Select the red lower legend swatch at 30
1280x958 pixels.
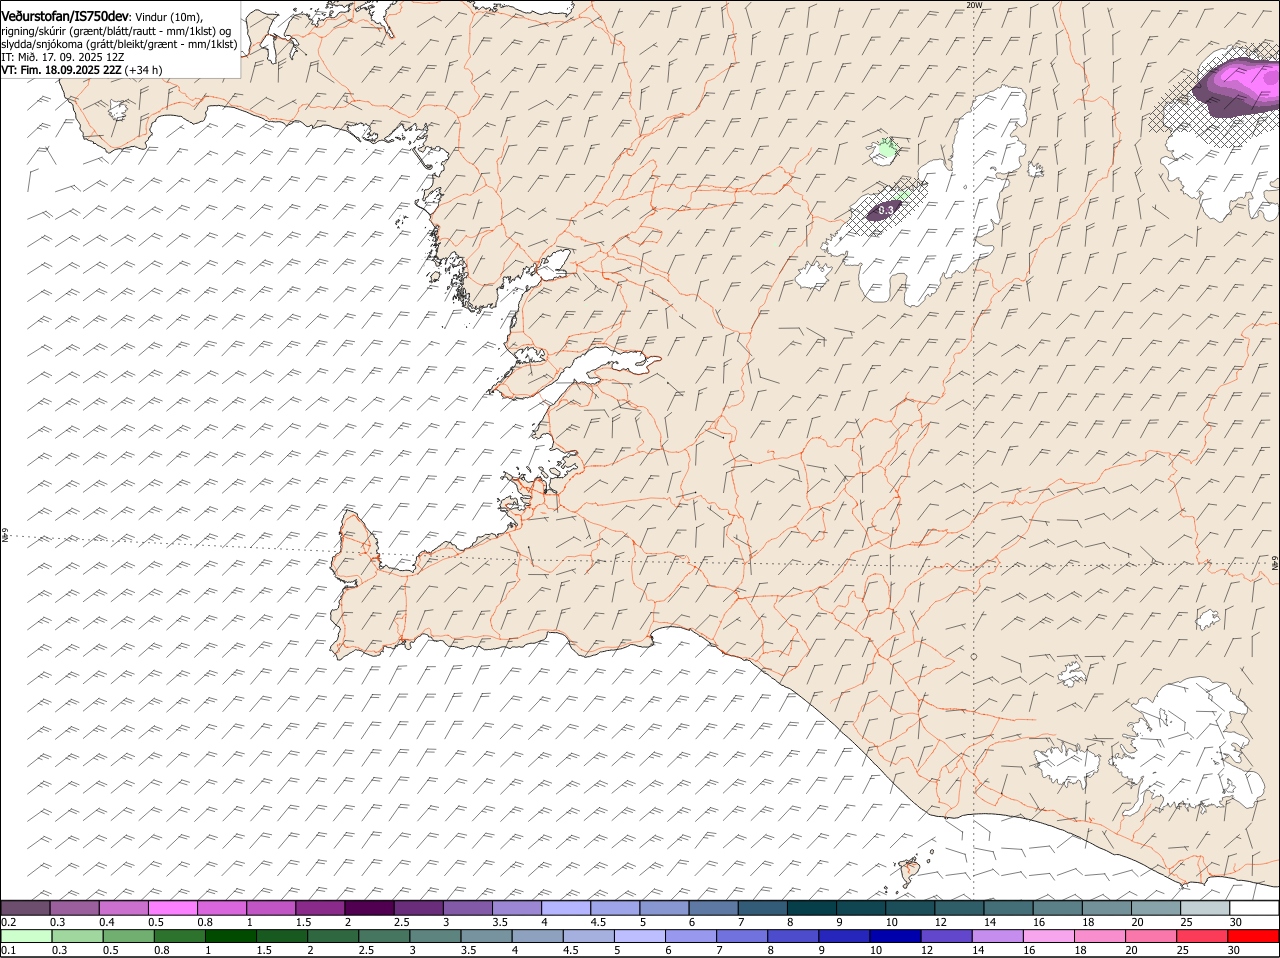tap(1254, 936)
